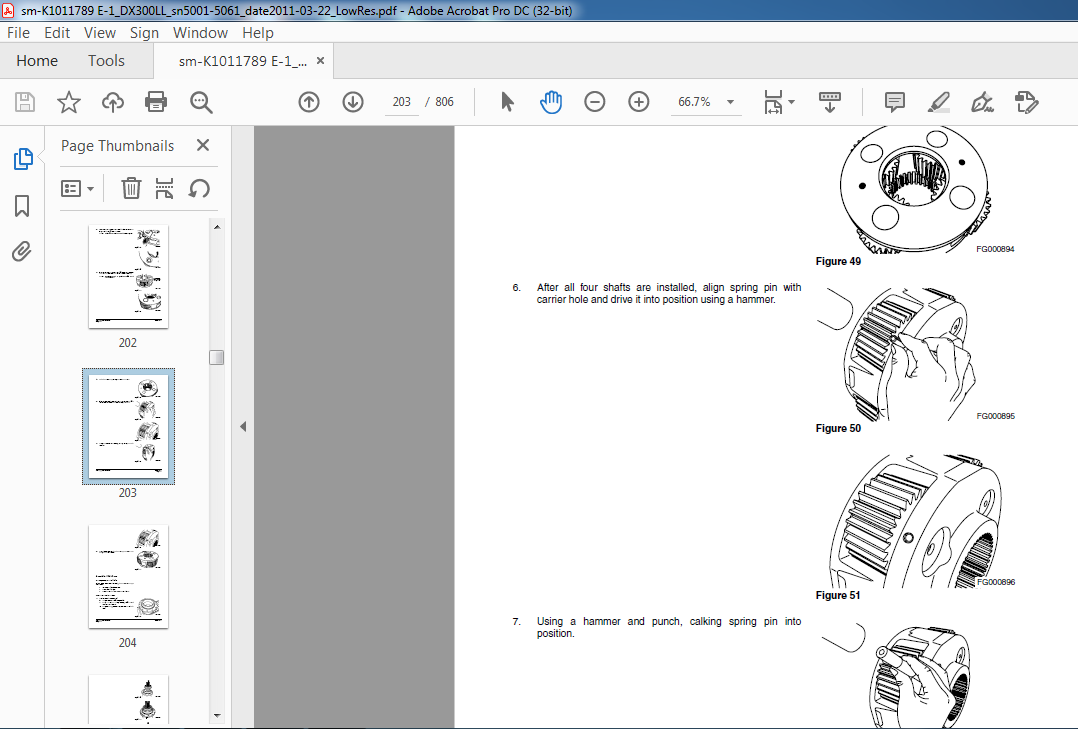Go to next page arrow
Screen dimensions: 1078x729
click(353, 102)
